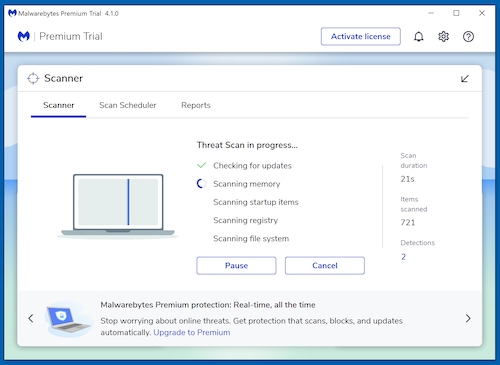This screenshot has width=500, height=365.
Task: Show the next promo with the right chevron
Action: tap(468, 318)
